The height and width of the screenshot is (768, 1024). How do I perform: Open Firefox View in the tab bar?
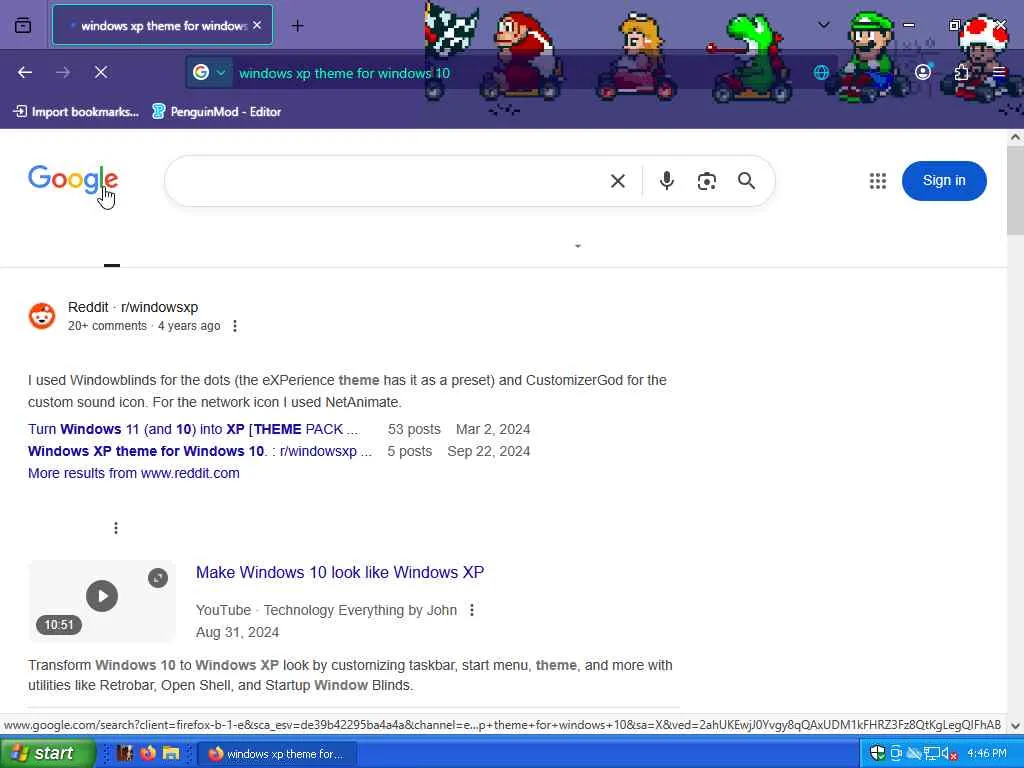[x=23, y=25]
